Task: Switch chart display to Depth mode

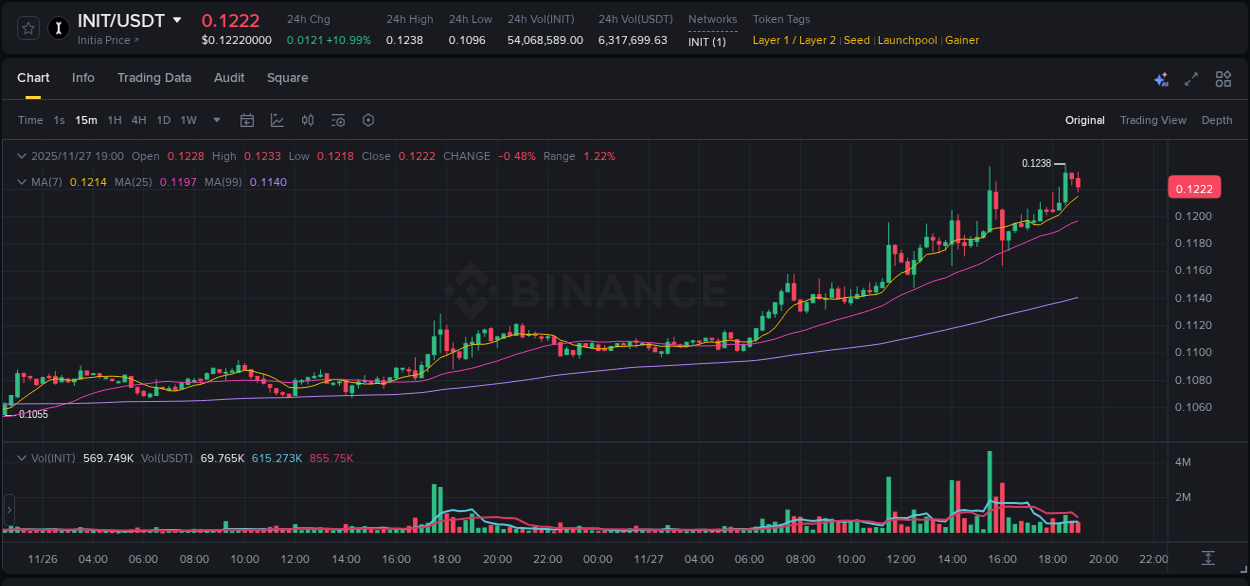Action: click(1216, 120)
